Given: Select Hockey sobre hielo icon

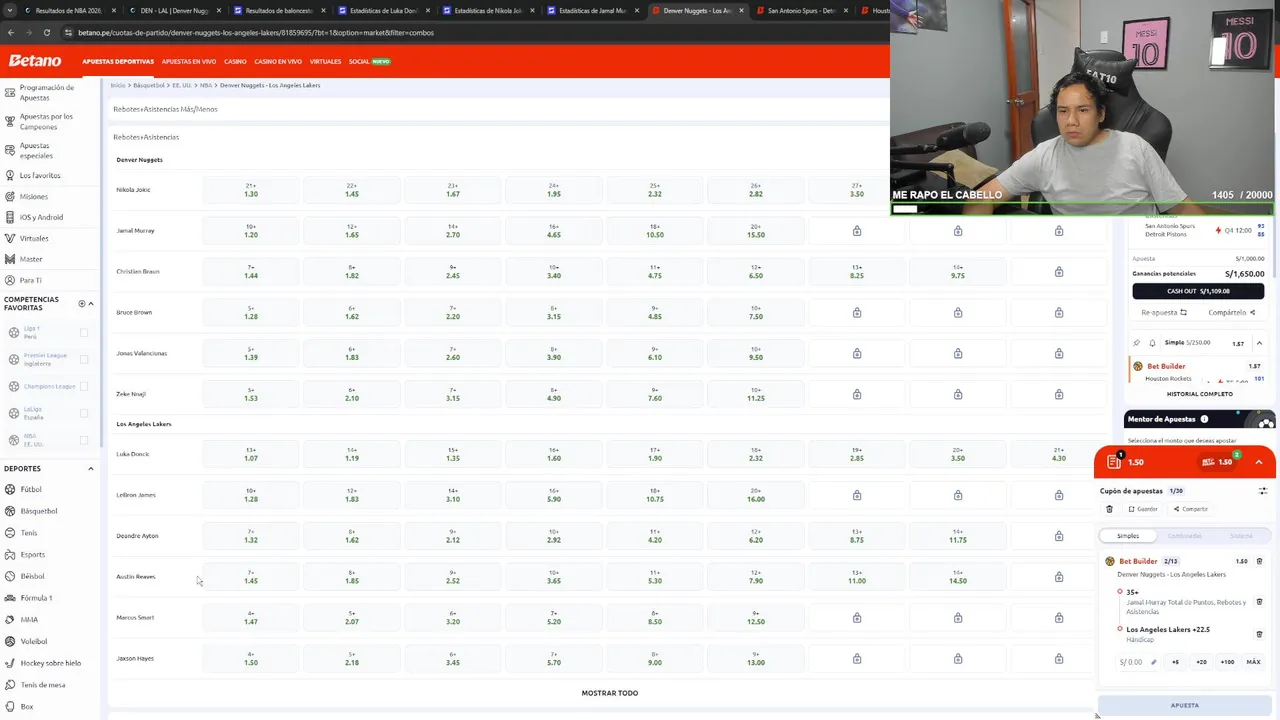Looking at the screenshot, I should point(10,663).
